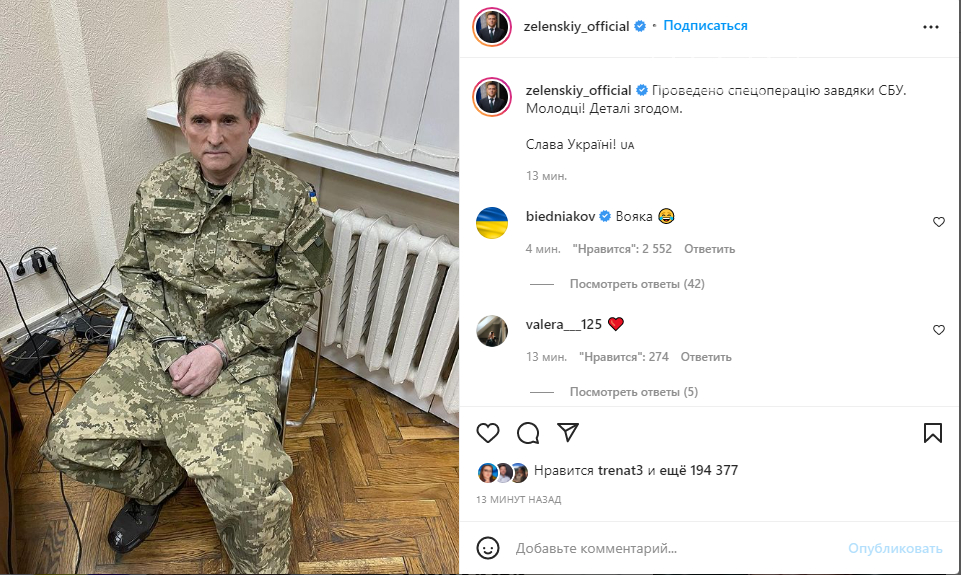The height and width of the screenshot is (575, 961).
Task: Open the three-dot more options menu
Action: pyautogui.click(x=931, y=27)
